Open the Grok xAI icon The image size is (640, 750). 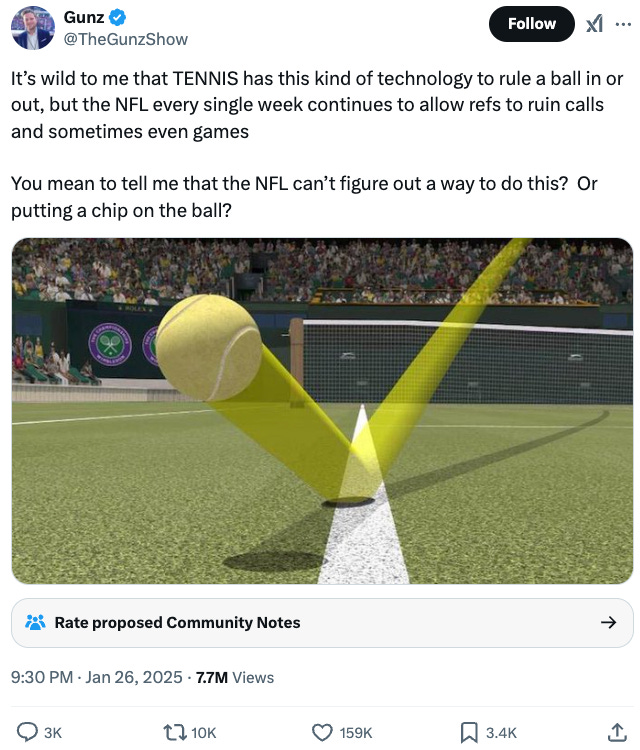click(595, 23)
